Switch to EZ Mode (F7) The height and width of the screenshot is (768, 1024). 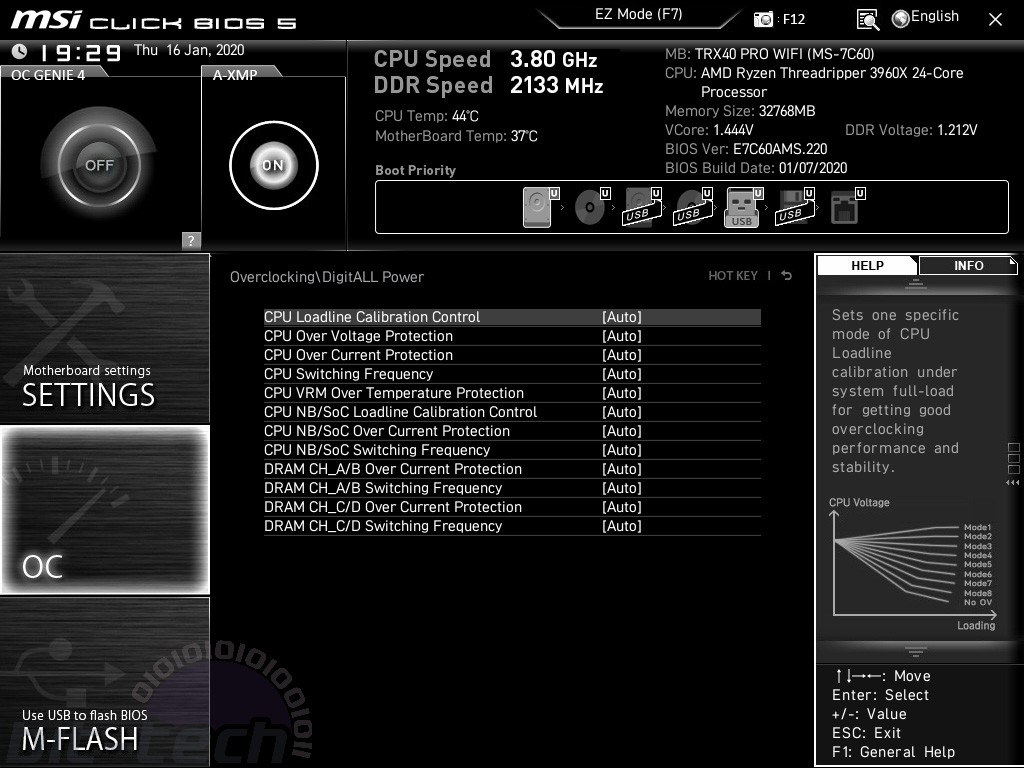639,15
